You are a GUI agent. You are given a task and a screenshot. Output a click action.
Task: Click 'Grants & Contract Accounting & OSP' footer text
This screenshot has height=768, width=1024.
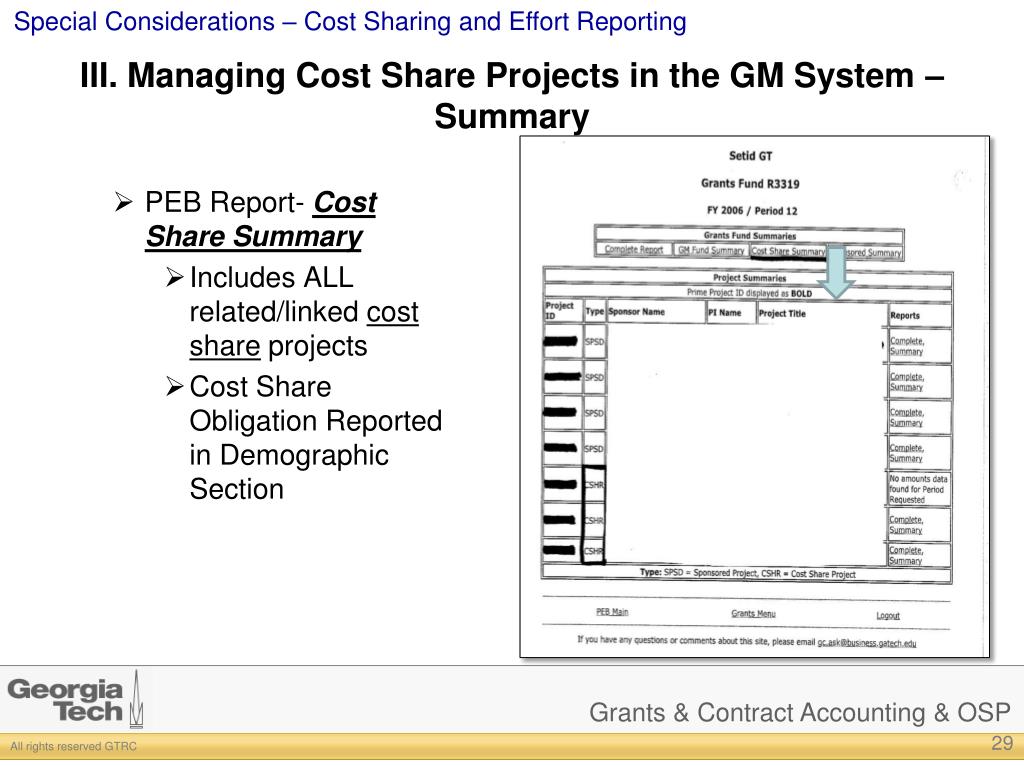799,712
